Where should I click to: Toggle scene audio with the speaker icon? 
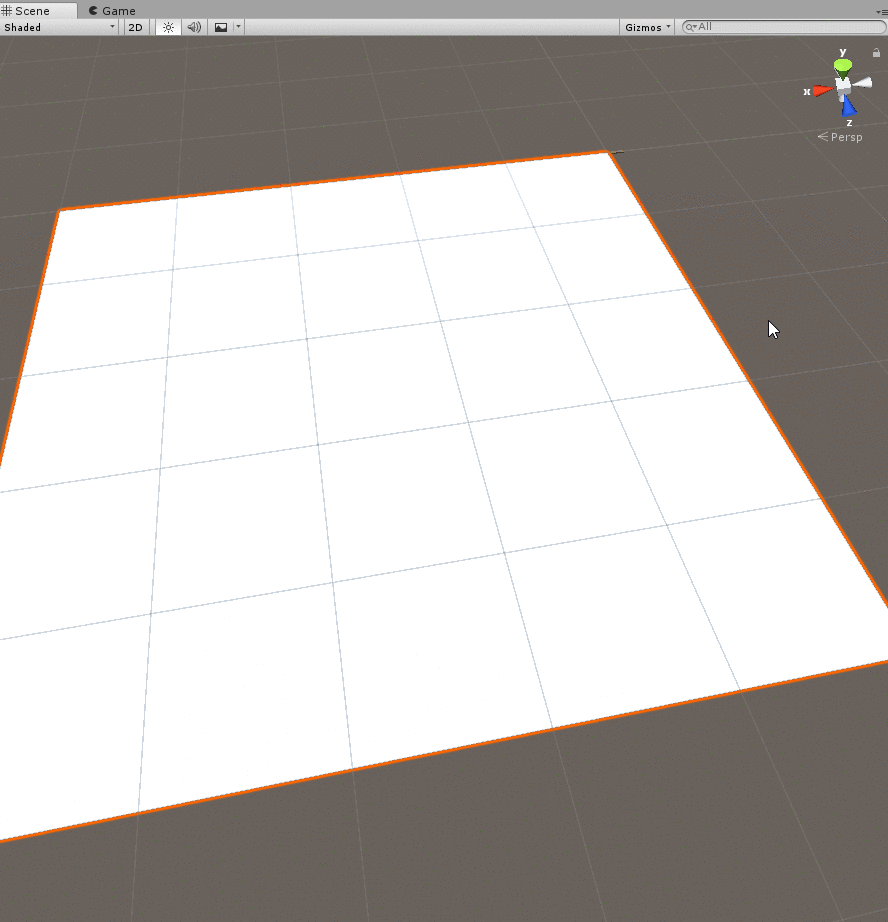pyautogui.click(x=194, y=27)
